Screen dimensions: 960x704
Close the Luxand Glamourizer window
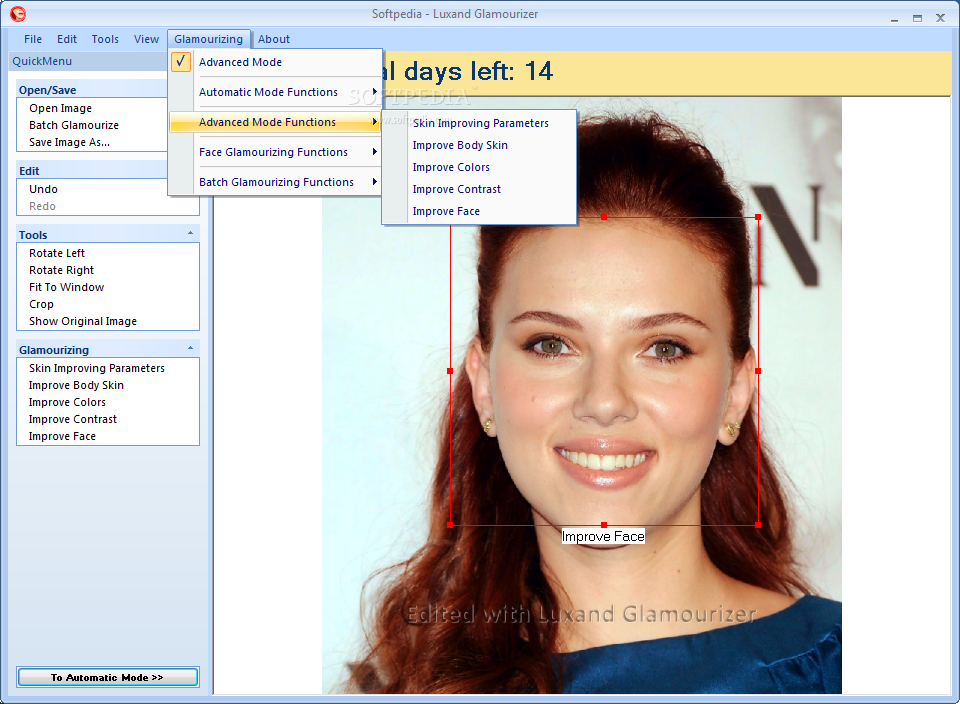click(x=940, y=18)
